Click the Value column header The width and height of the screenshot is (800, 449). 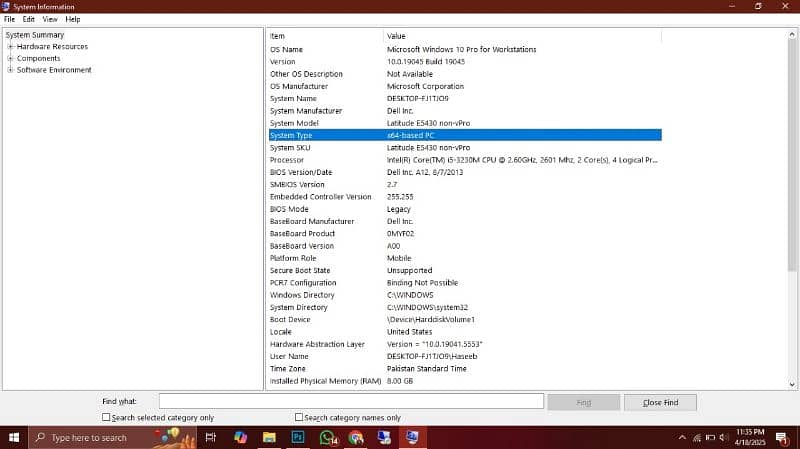[522, 36]
